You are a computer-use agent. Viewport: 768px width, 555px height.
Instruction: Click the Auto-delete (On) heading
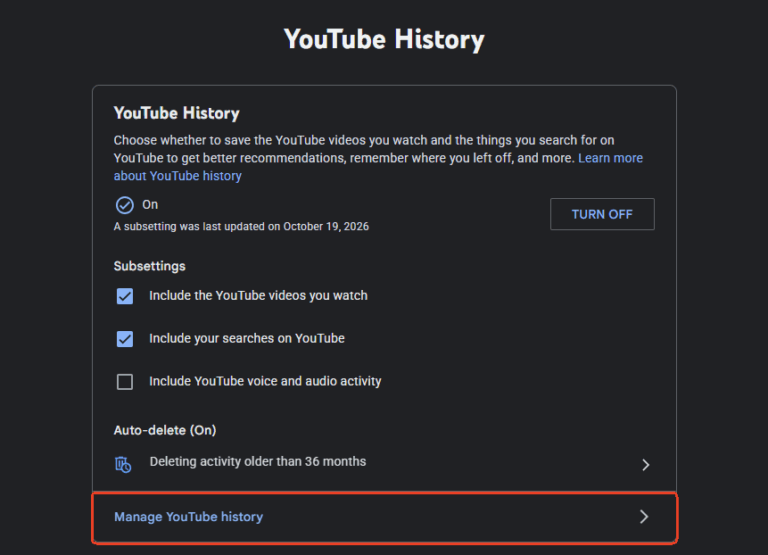(165, 430)
